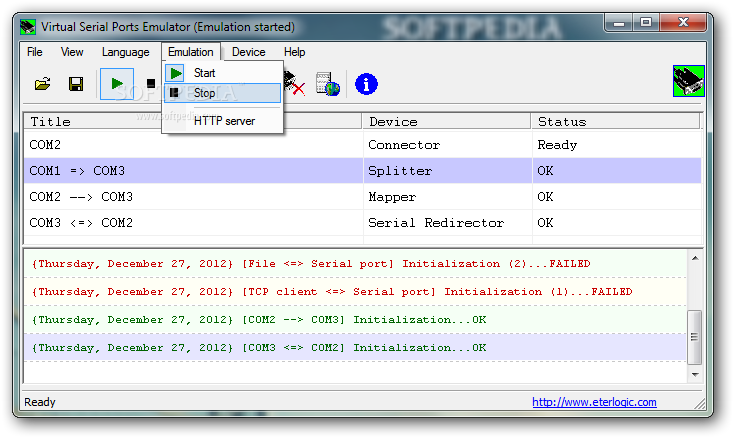Click the green serial connector logo icon
This screenshot has width=734, height=438.
tap(689, 81)
